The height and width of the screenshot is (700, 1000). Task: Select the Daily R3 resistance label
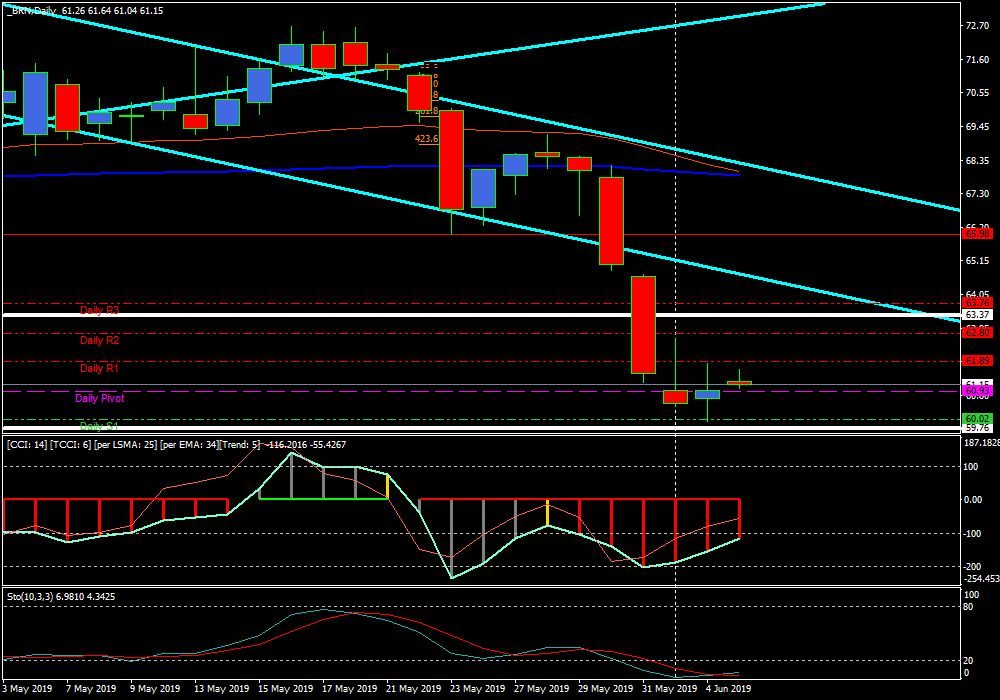100,311
